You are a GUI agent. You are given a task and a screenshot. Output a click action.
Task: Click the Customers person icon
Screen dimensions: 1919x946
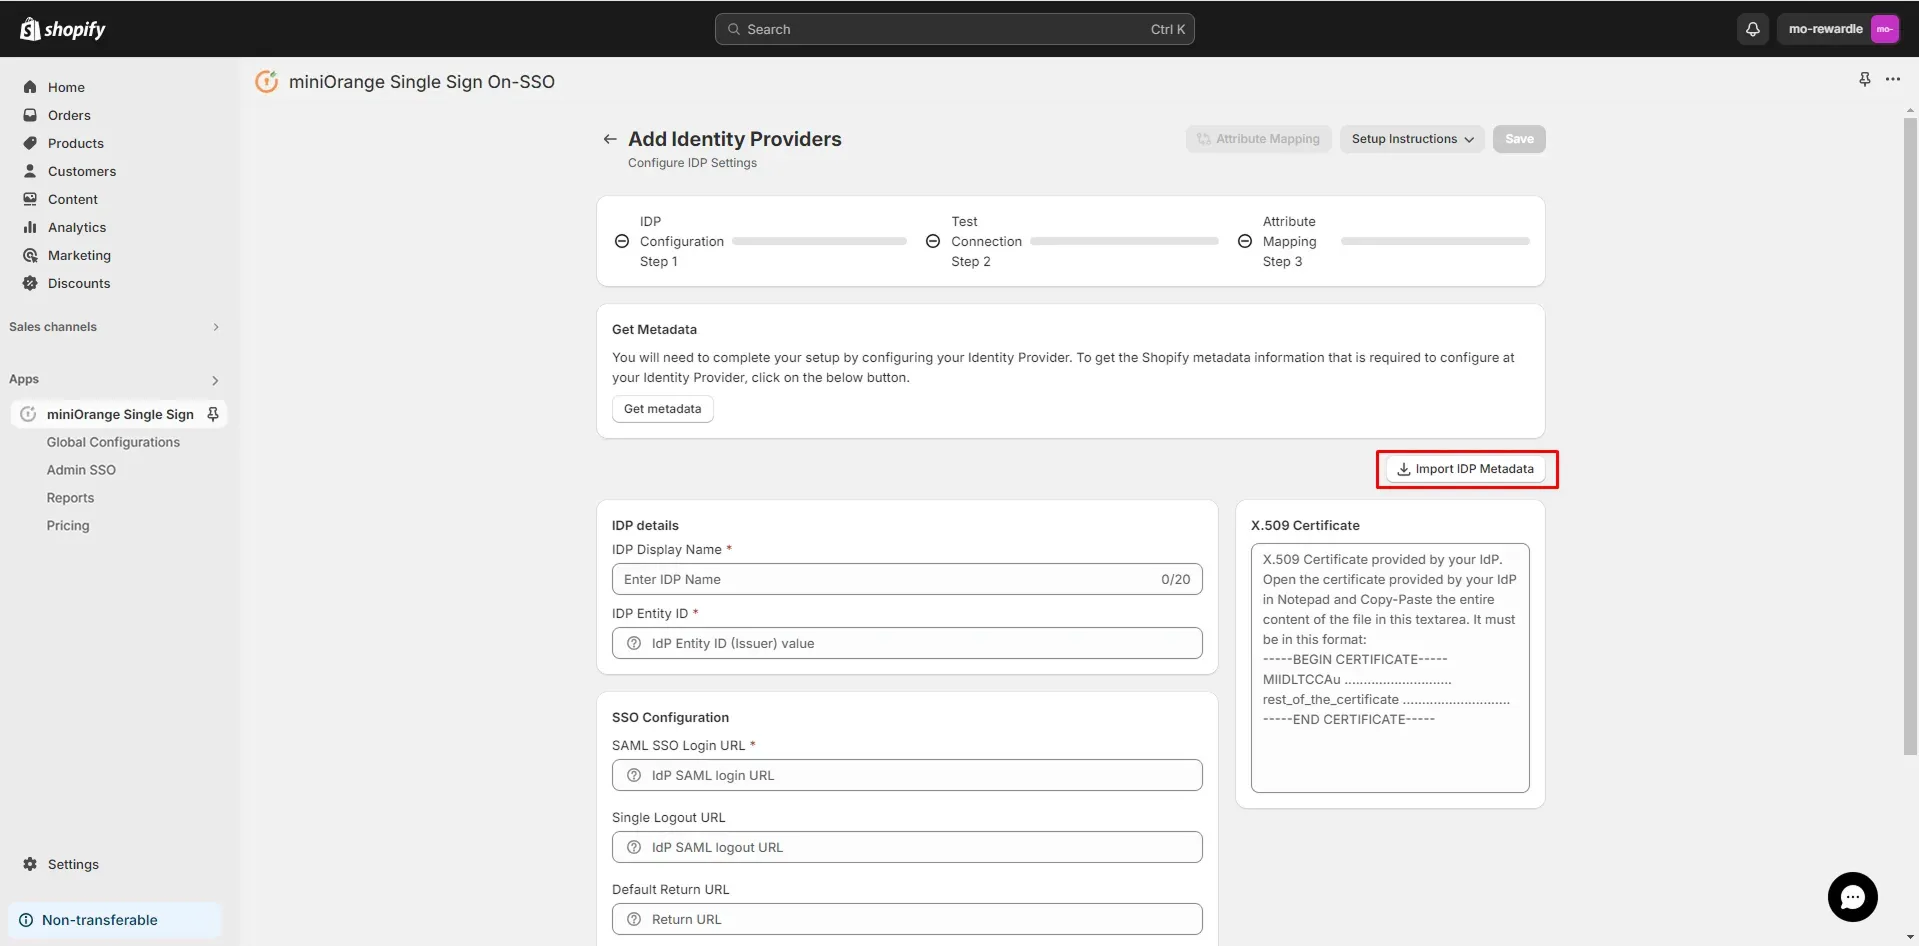click(x=30, y=171)
